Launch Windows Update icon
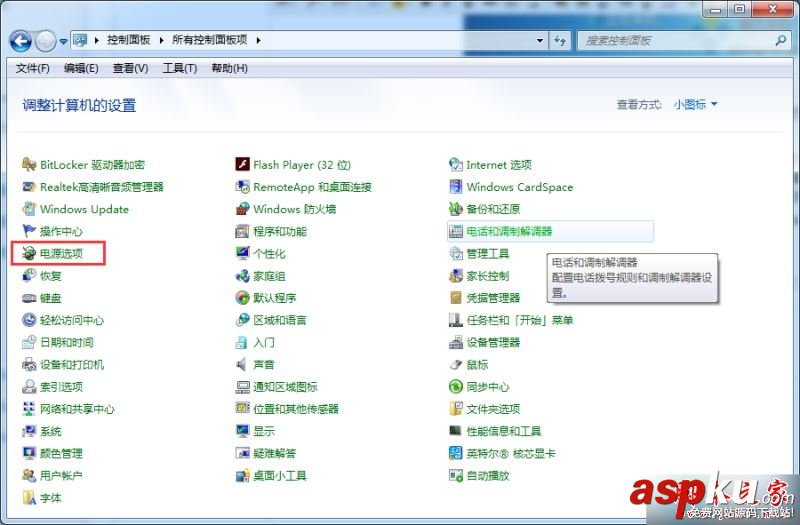 point(29,209)
